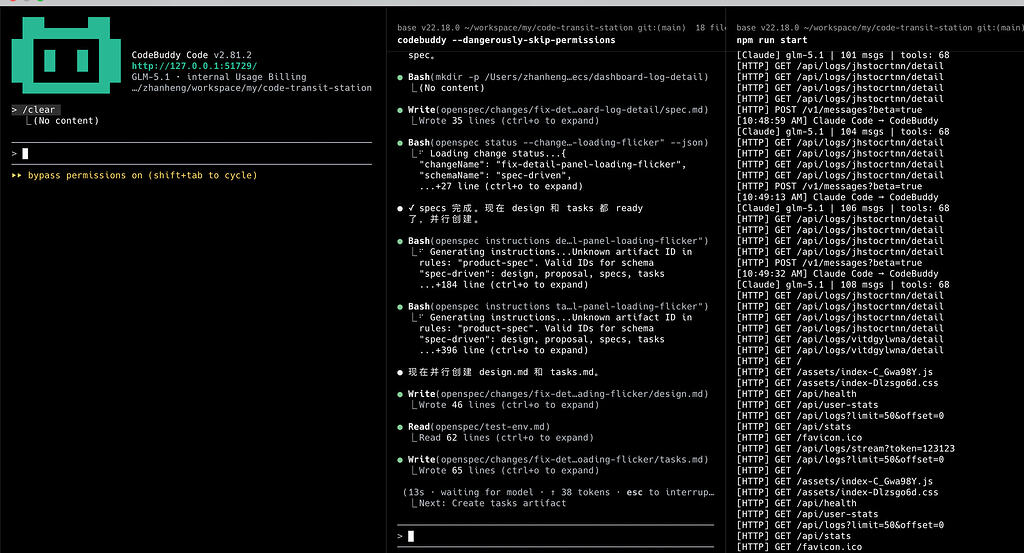Click '[Claude] glm-5.1 | 106 msgs' log line
1024x553 pixels.
843,208
